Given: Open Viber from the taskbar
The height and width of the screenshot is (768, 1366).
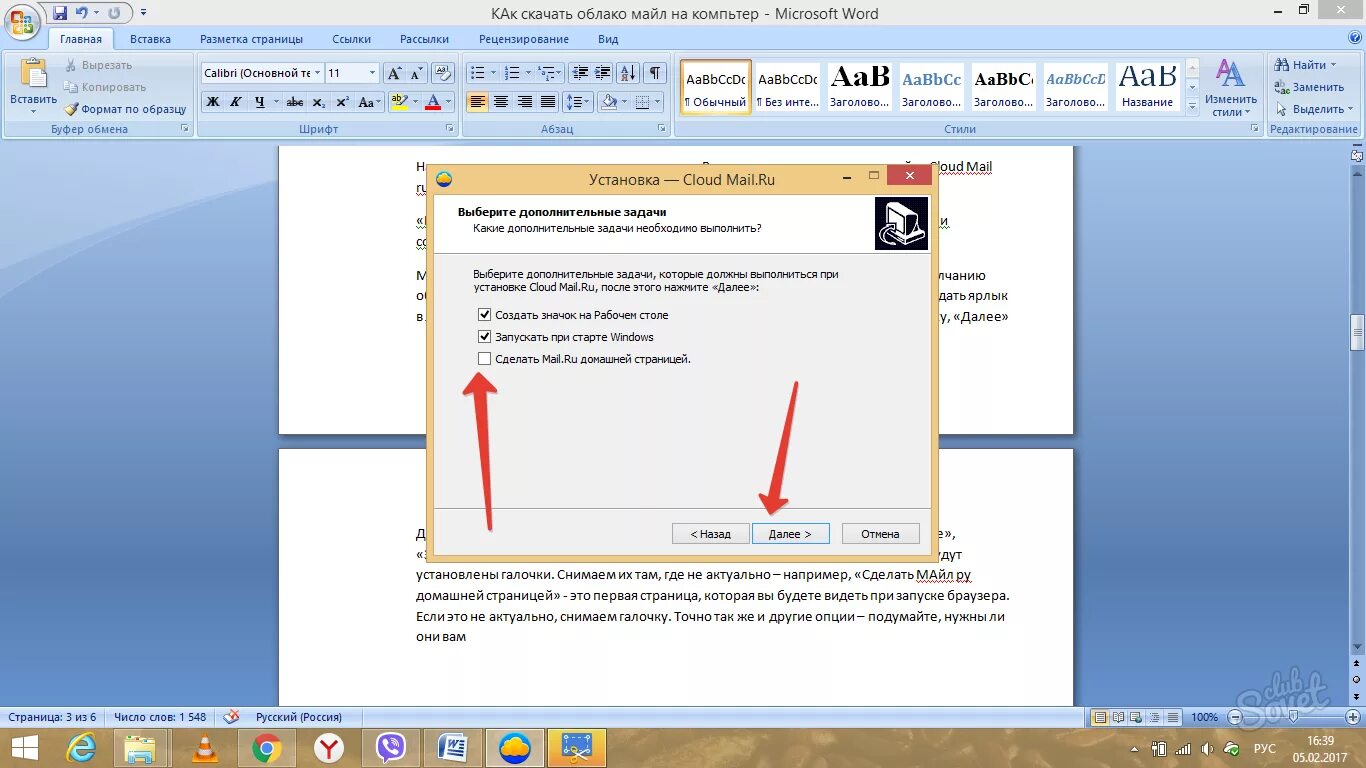Looking at the screenshot, I should coord(390,747).
